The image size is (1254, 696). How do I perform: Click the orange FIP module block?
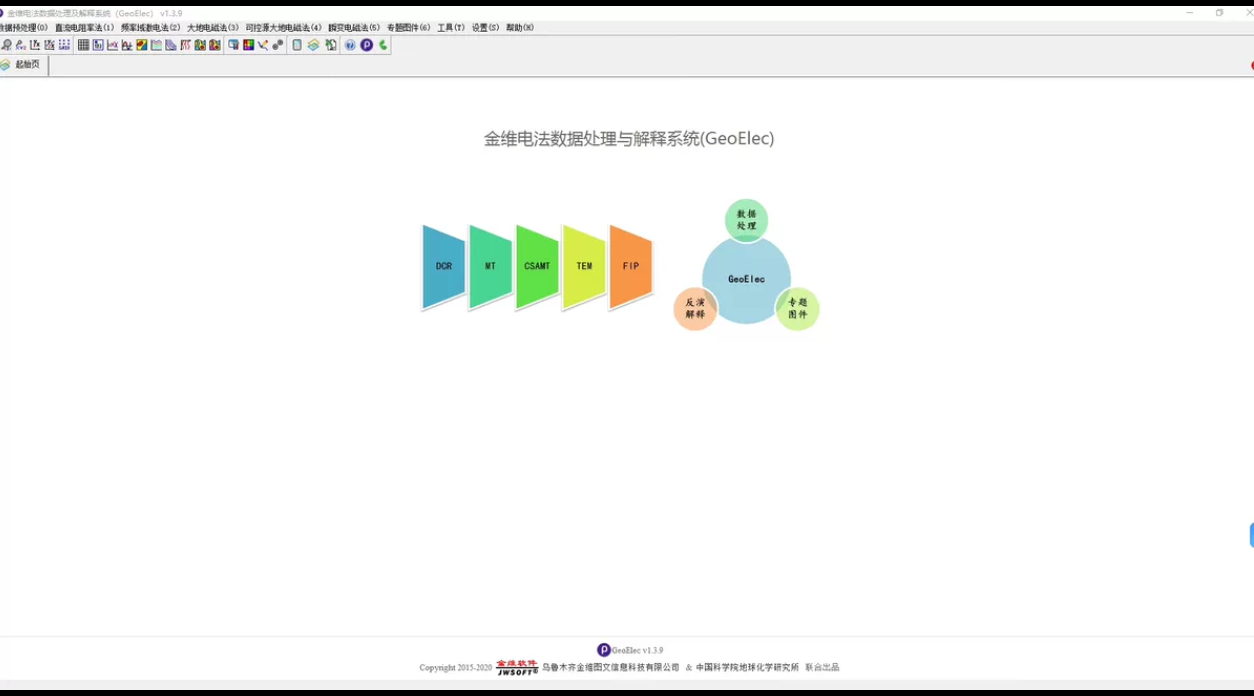tap(631, 267)
